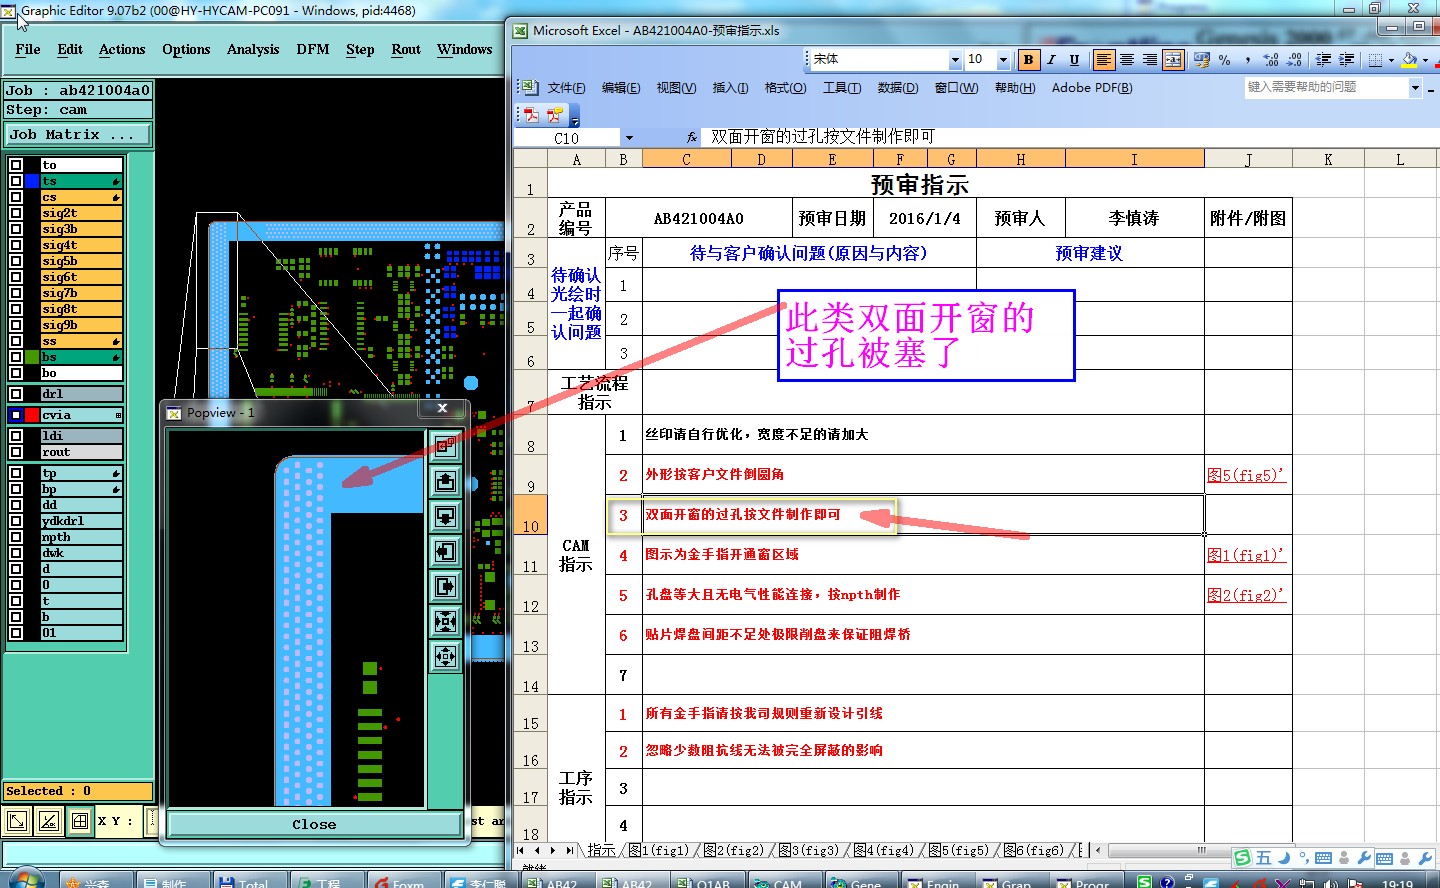Open font name dropdown arrow
This screenshot has width=1440, height=888.
pos(955,60)
